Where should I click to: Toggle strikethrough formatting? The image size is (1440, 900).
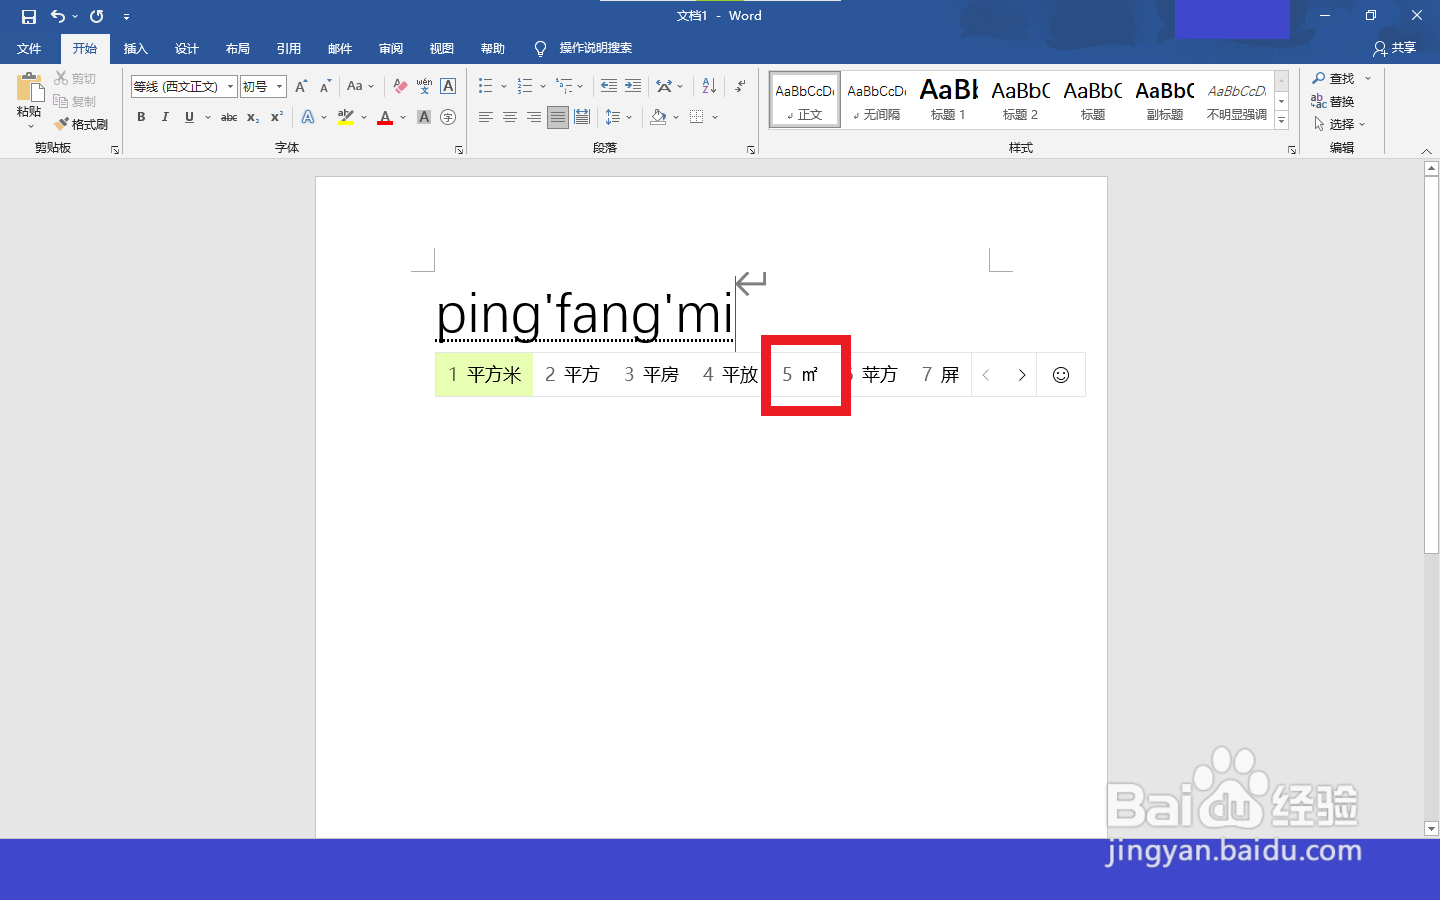coord(229,117)
